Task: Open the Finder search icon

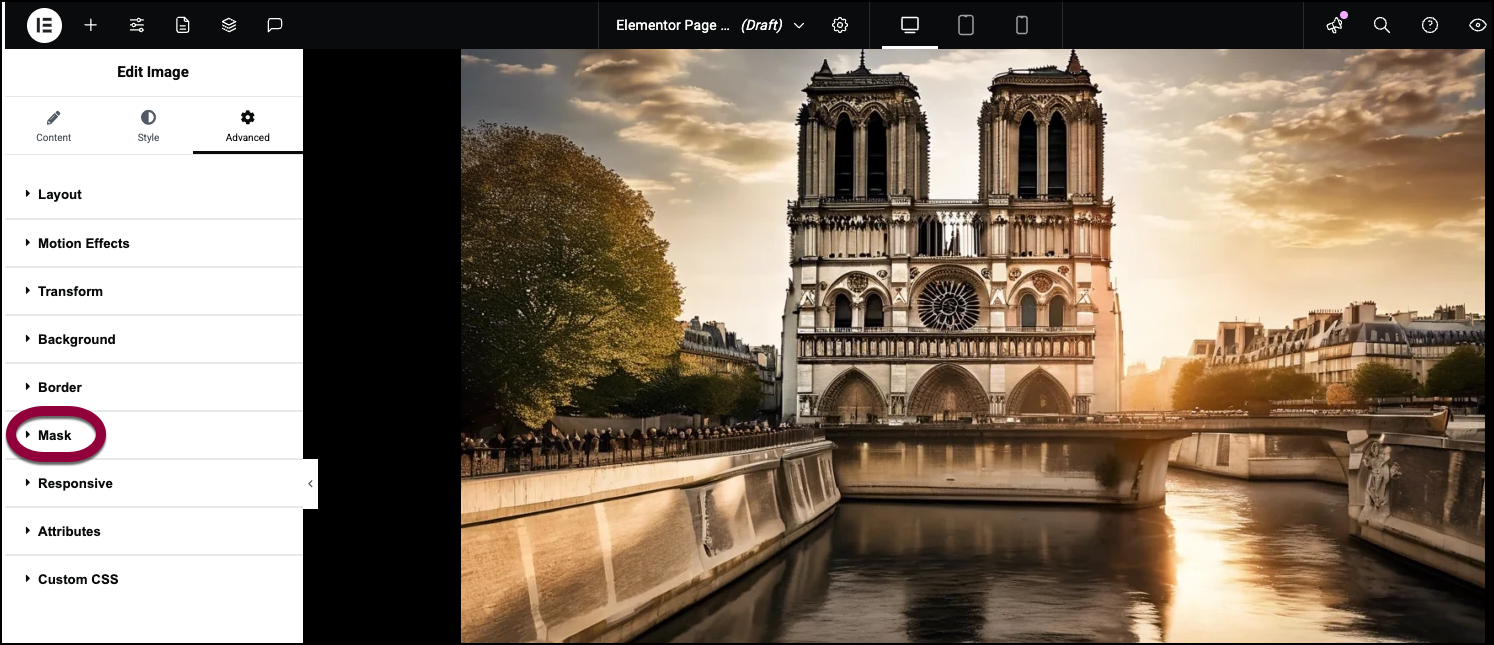Action: [1382, 25]
